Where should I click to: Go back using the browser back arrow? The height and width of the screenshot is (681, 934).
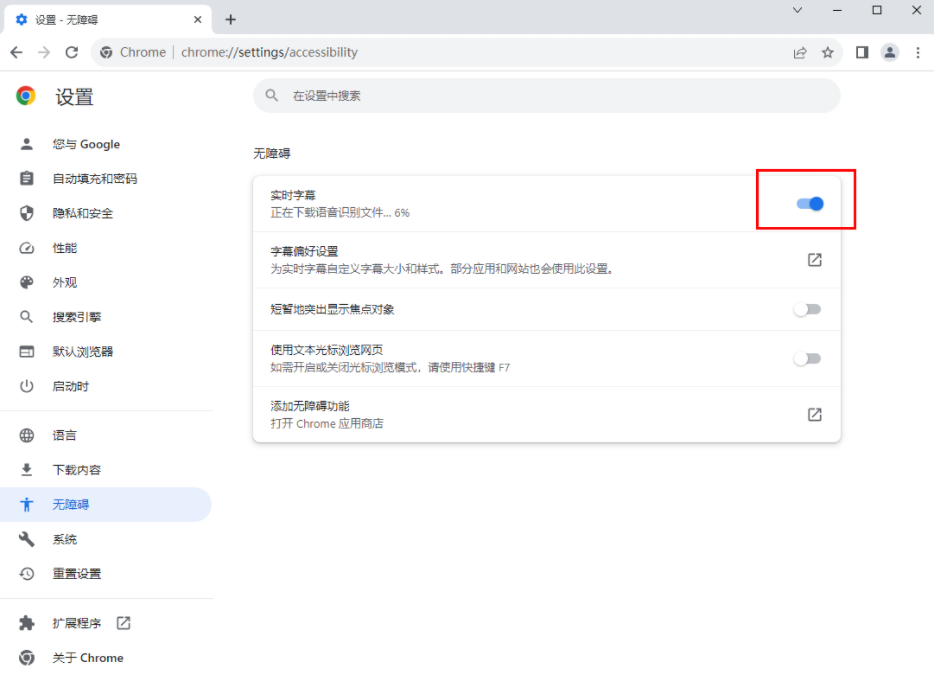point(17,52)
